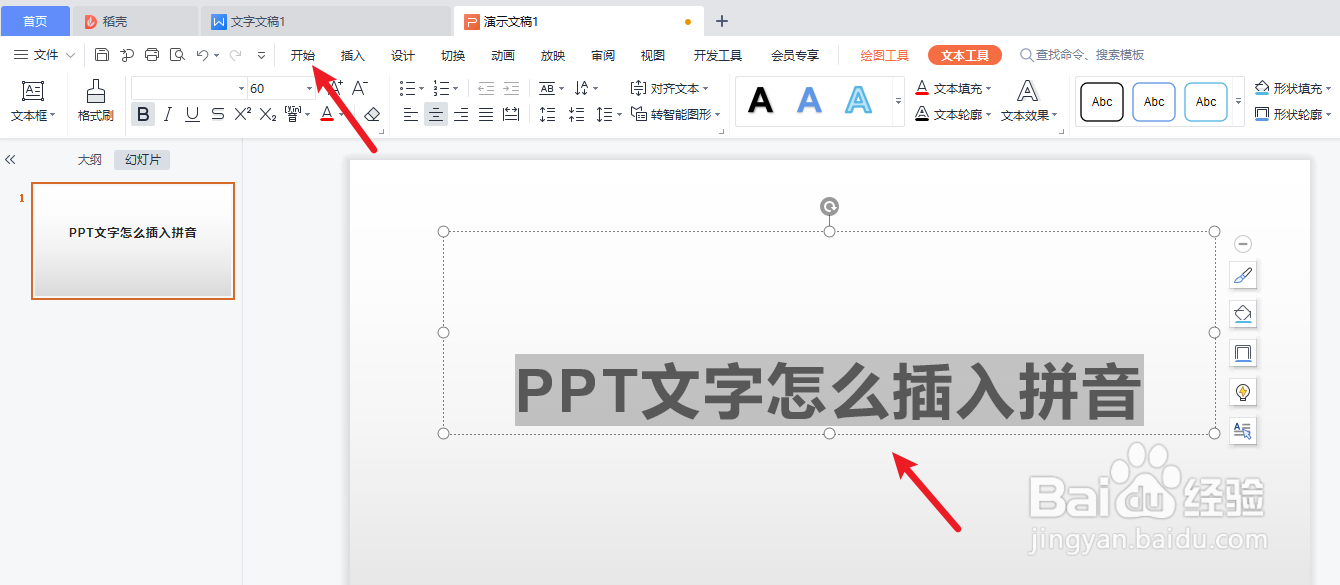Open Print Preview from quick toolbar
The height and width of the screenshot is (585, 1340).
[177, 55]
